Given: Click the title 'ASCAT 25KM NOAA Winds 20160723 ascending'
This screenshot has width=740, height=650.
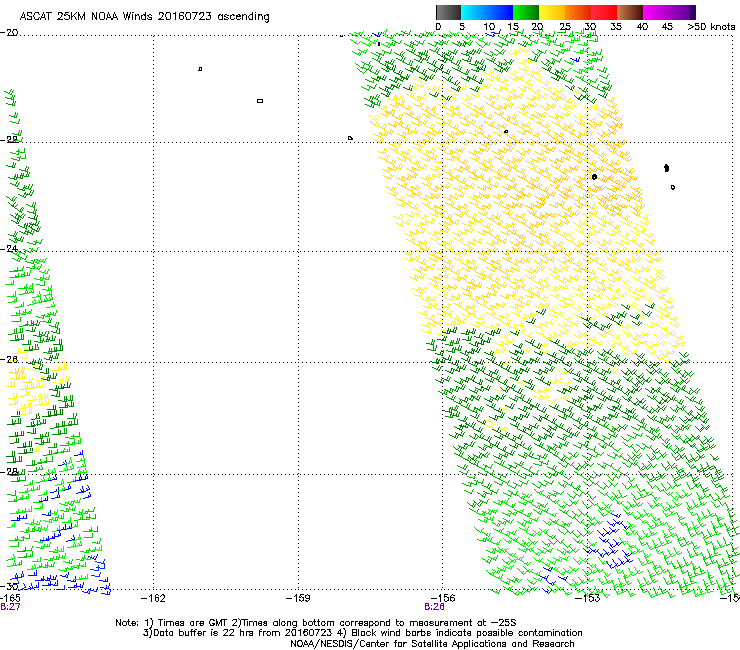Looking at the screenshot, I should (144, 17).
